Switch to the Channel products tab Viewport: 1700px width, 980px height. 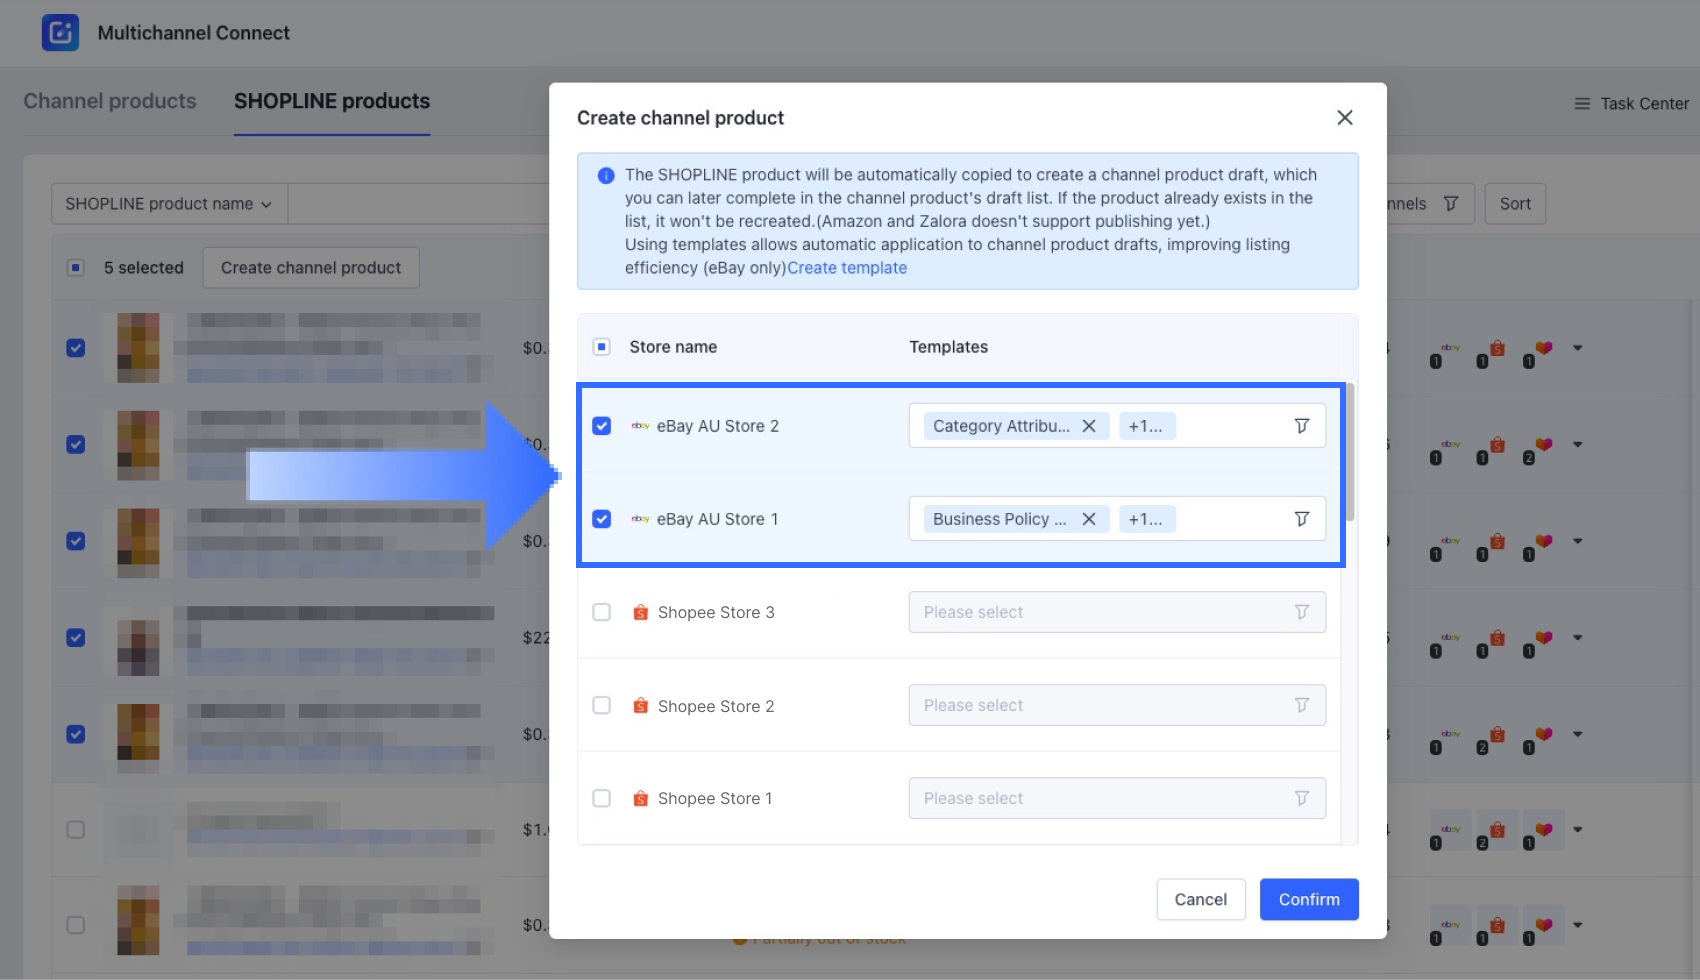pos(110,101)
